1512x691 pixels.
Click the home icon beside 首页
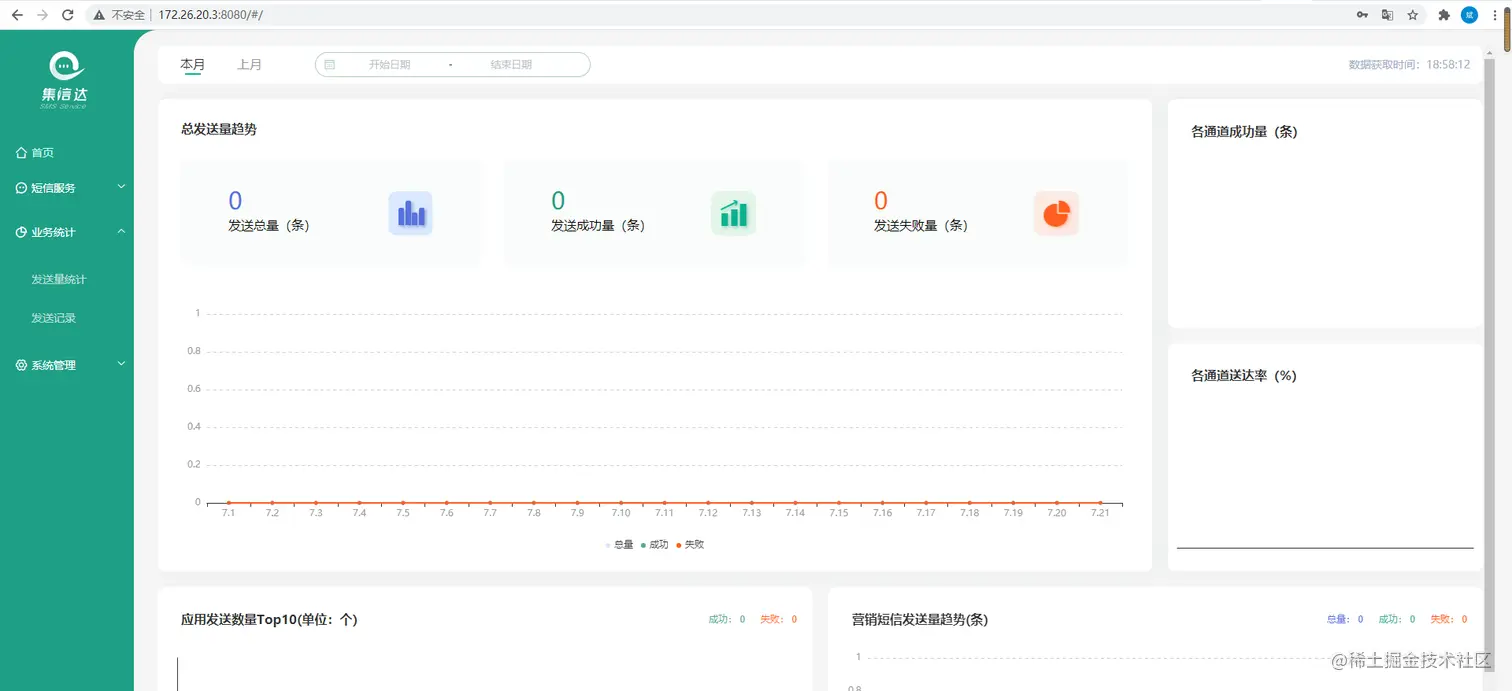22,153
